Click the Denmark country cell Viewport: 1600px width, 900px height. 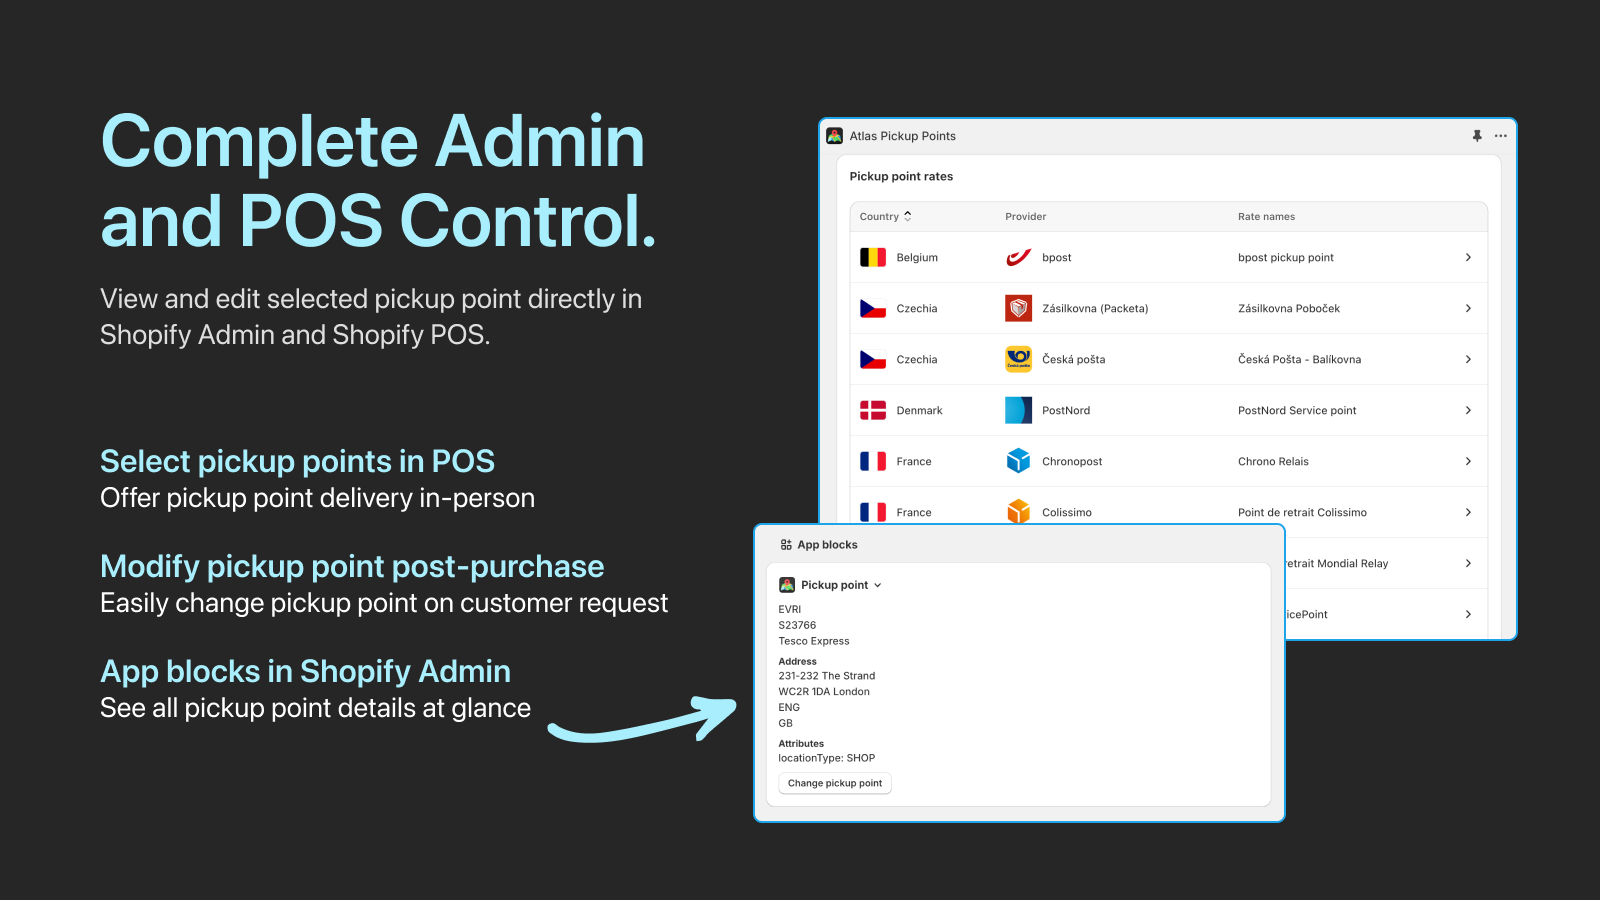(919, 410)
